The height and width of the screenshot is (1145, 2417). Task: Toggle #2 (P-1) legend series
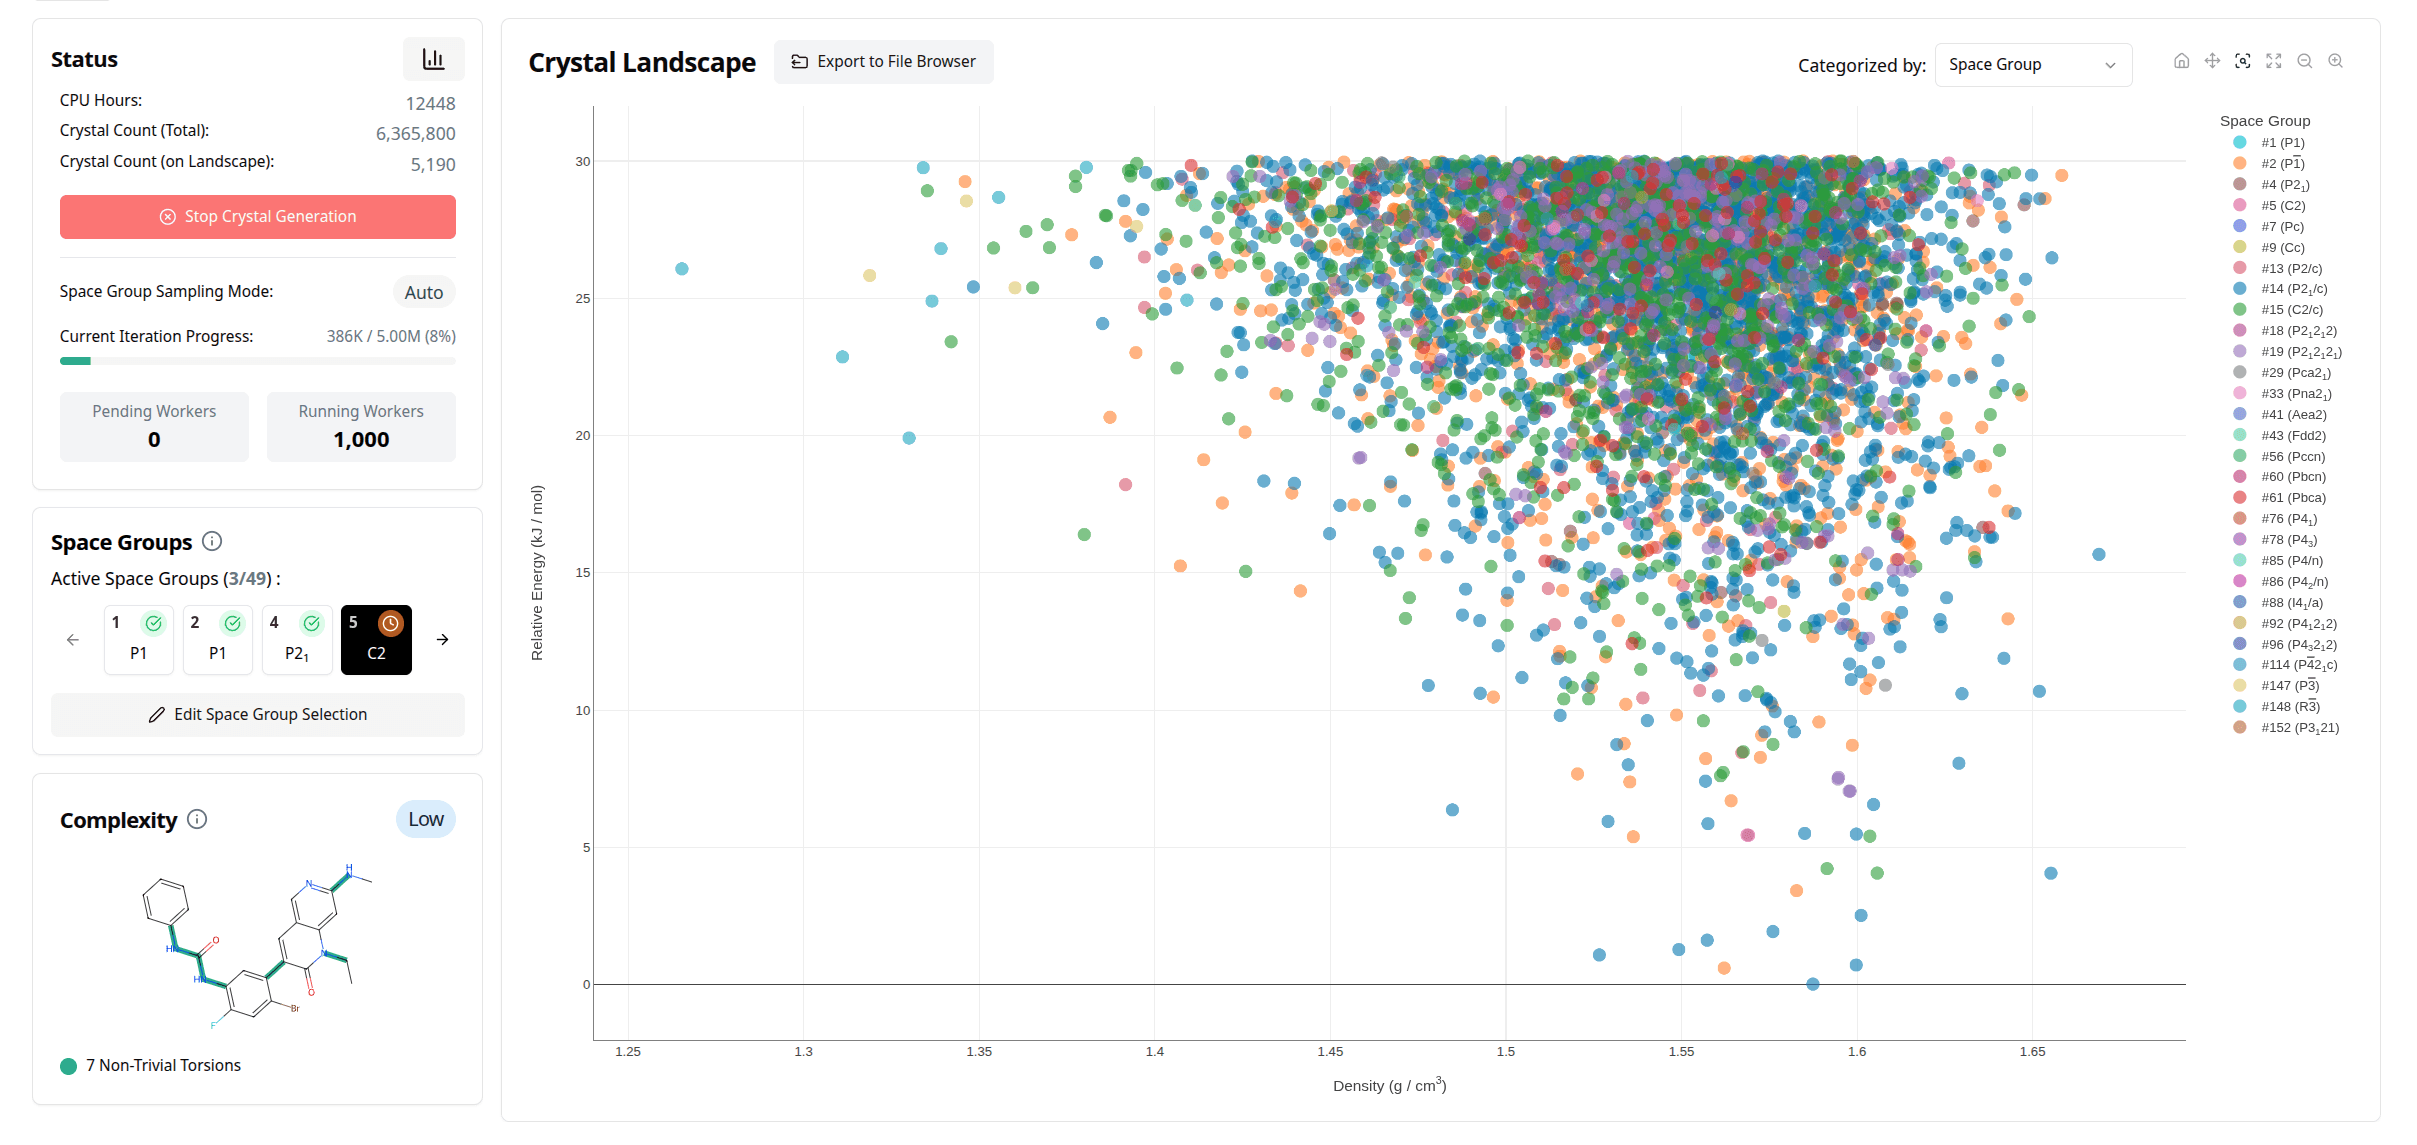[2282, 164]
